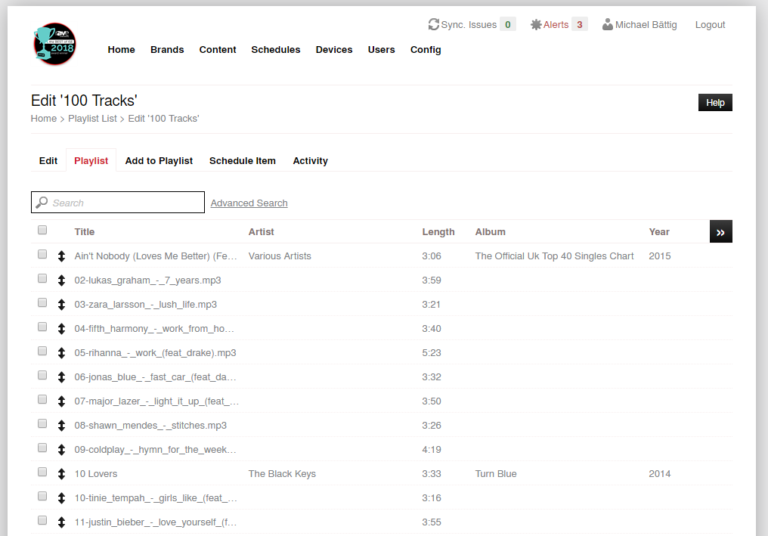
Task: Click the Help button
Action: 714,102
